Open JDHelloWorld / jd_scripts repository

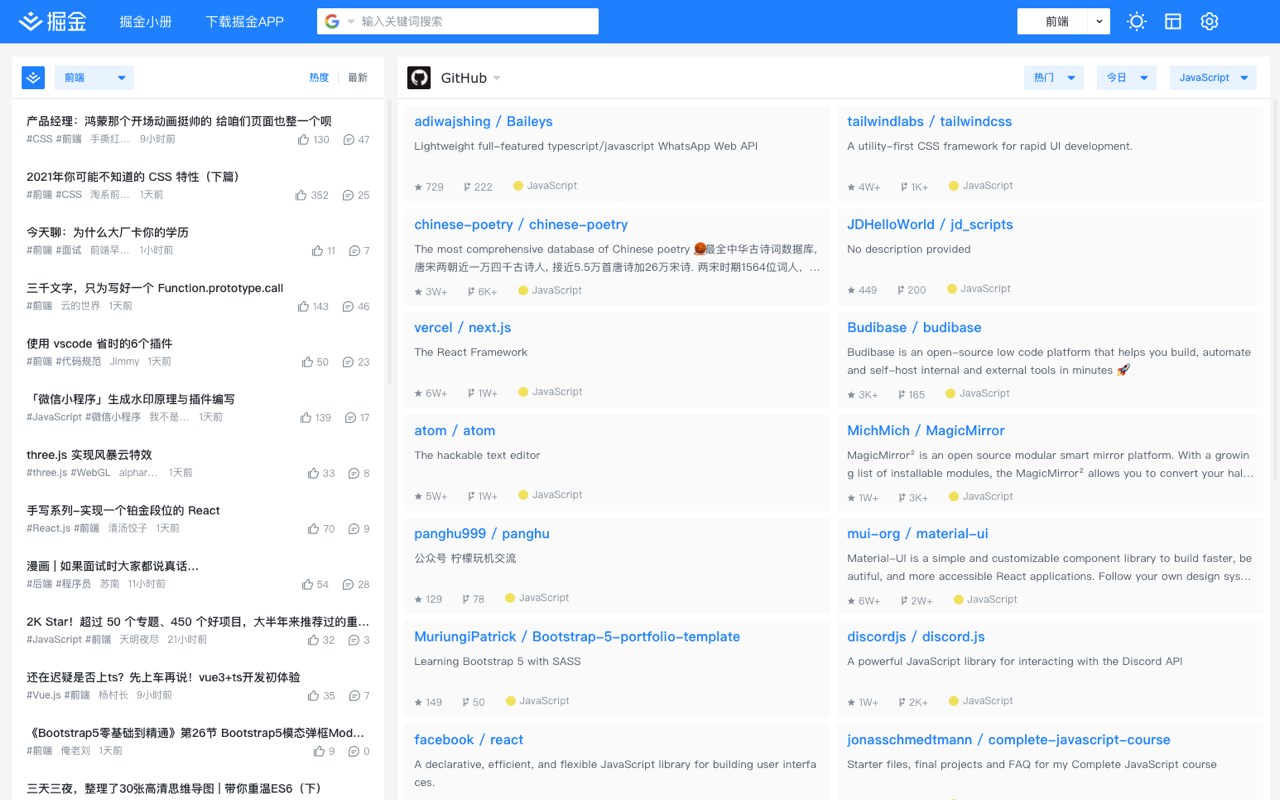930,224
